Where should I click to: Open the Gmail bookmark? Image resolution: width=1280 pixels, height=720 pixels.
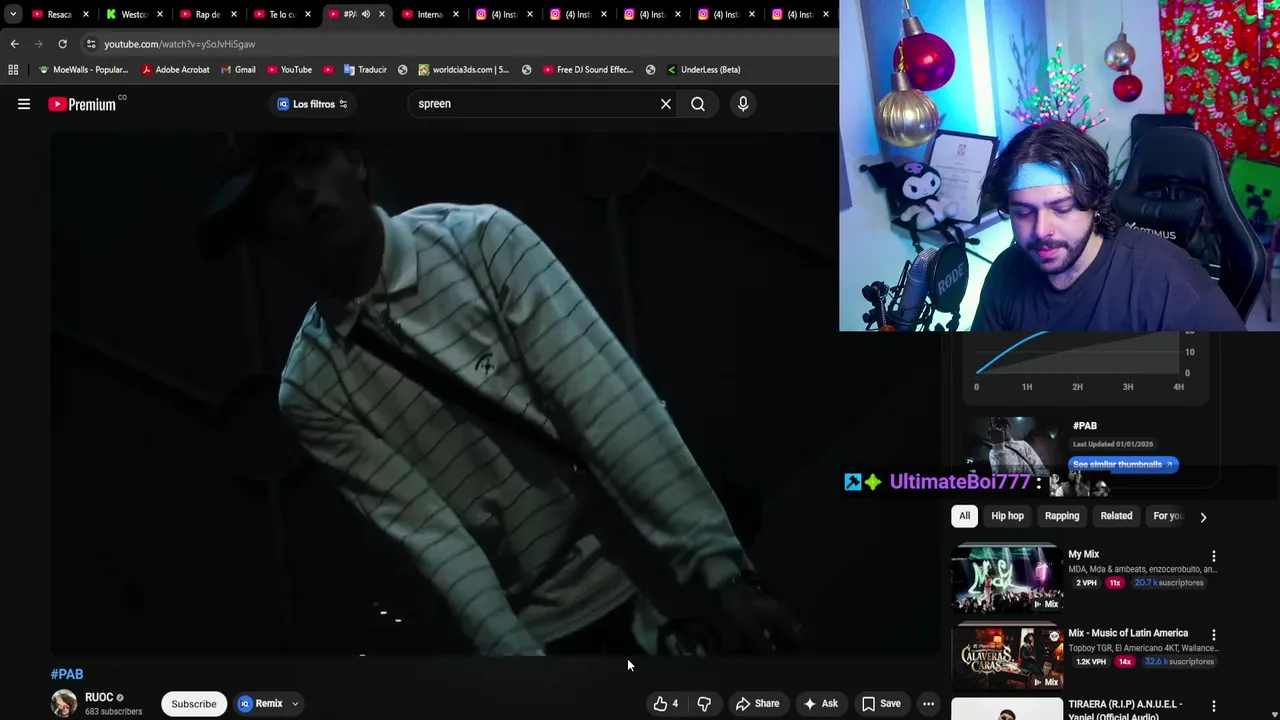[x=238, y=70]
